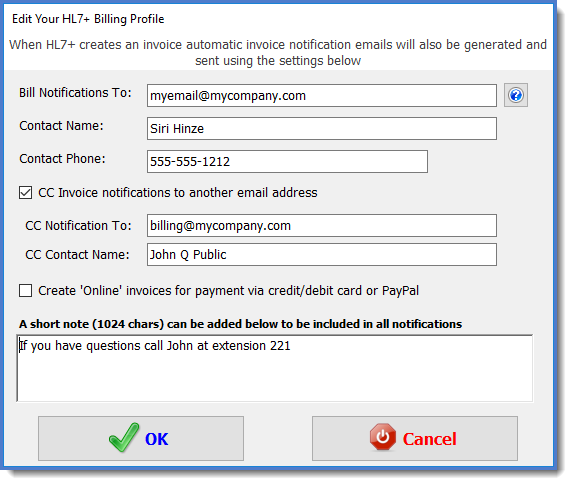Focus the Contact Name field with Siri Hinze
572x485 pixels.
pos(321,128)
